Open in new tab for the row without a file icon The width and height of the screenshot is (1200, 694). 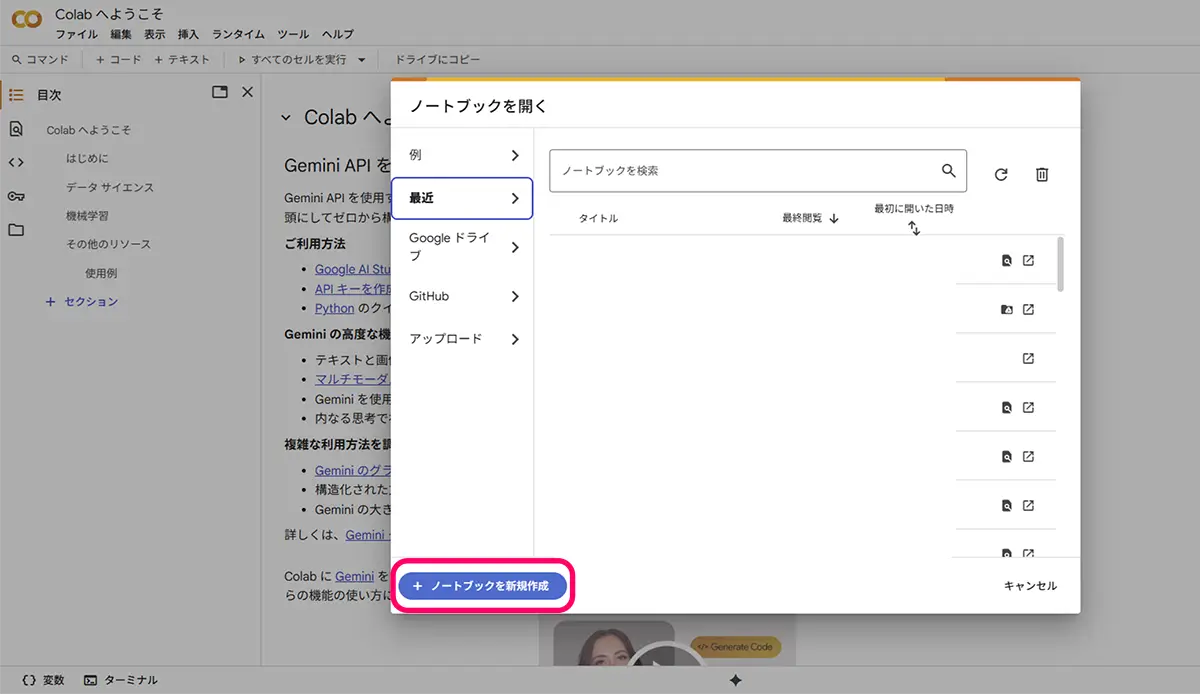(1028, 359)
